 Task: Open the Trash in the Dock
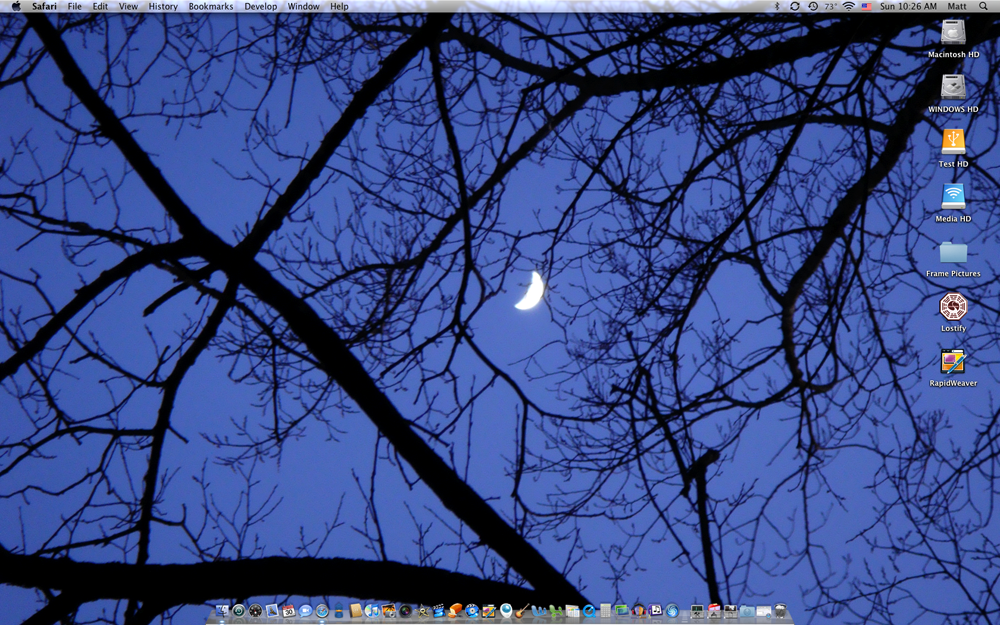click(780, 611)
